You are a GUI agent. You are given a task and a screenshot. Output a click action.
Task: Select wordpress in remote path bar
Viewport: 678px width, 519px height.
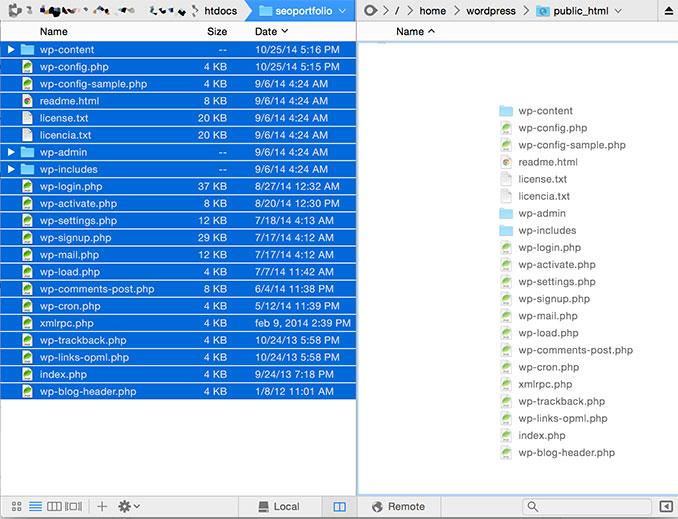pos(491,11)
